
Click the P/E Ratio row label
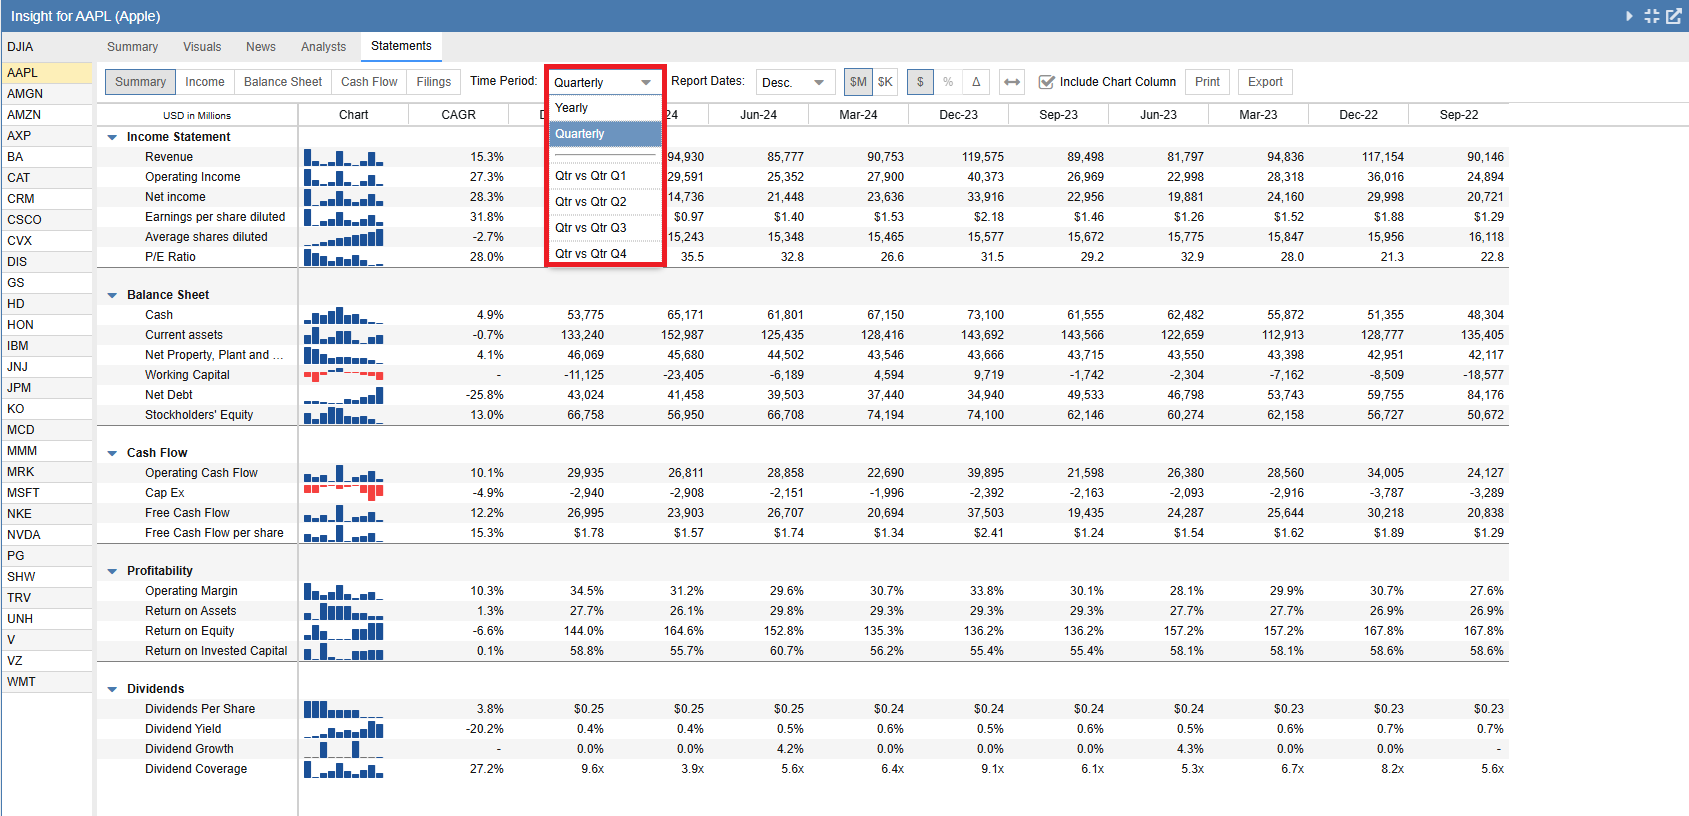pos(170,257)
